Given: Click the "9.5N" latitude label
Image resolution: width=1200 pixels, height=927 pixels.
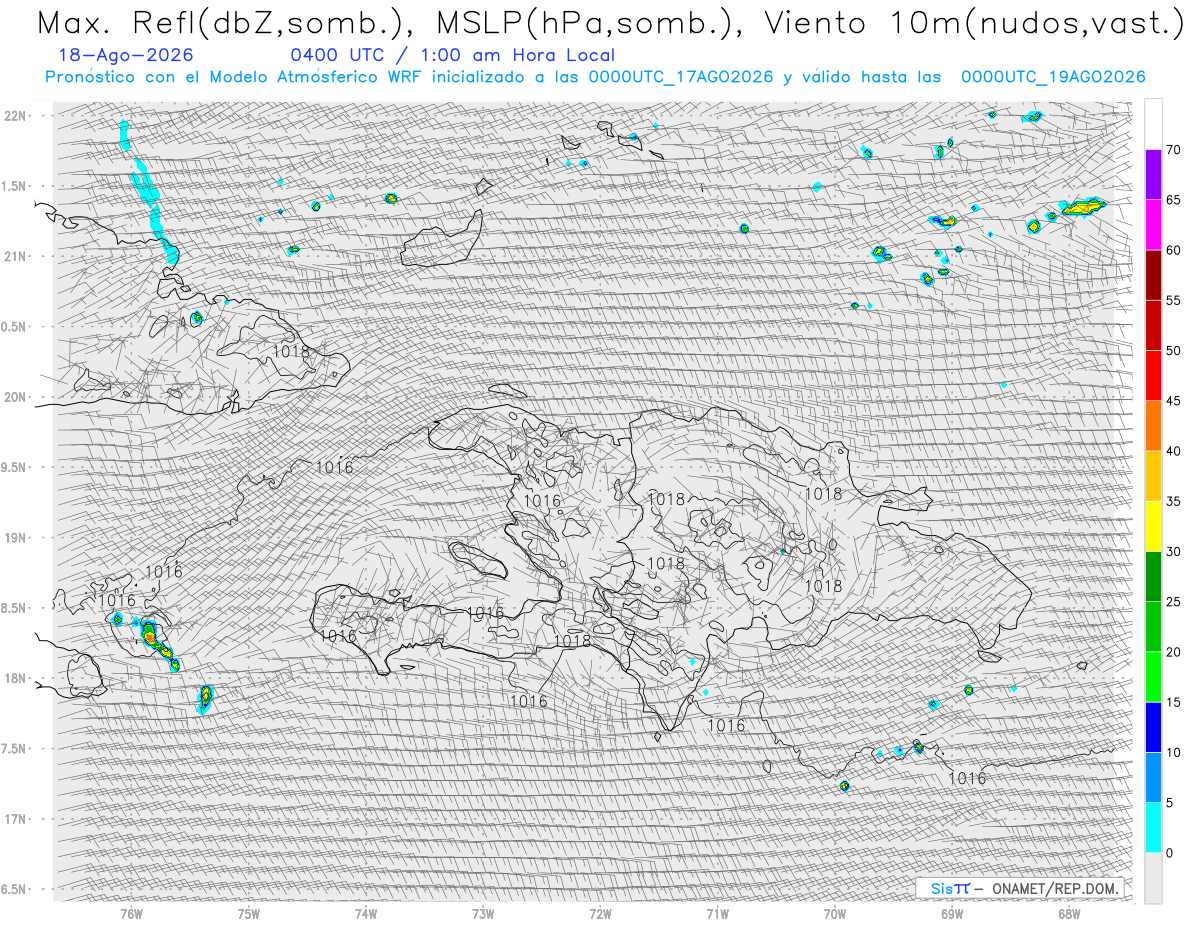Looking at the screenshot, I should point(13,467).
